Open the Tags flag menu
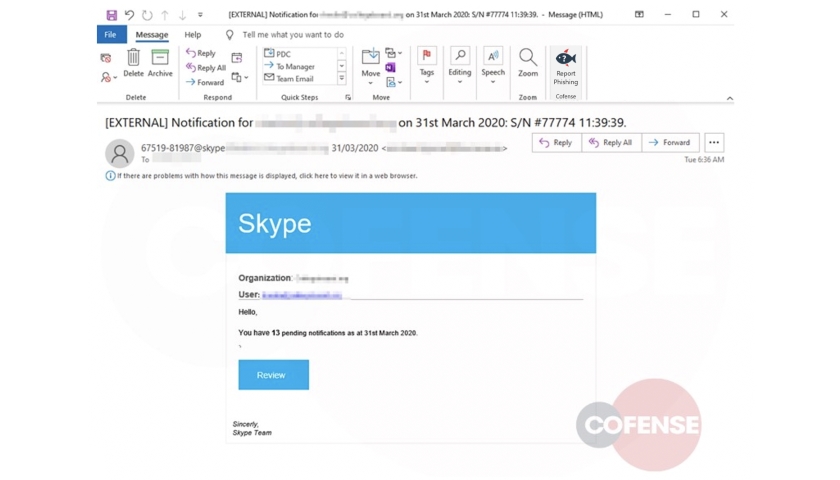This screenshot has height=480, width=840. coord(427,66)
